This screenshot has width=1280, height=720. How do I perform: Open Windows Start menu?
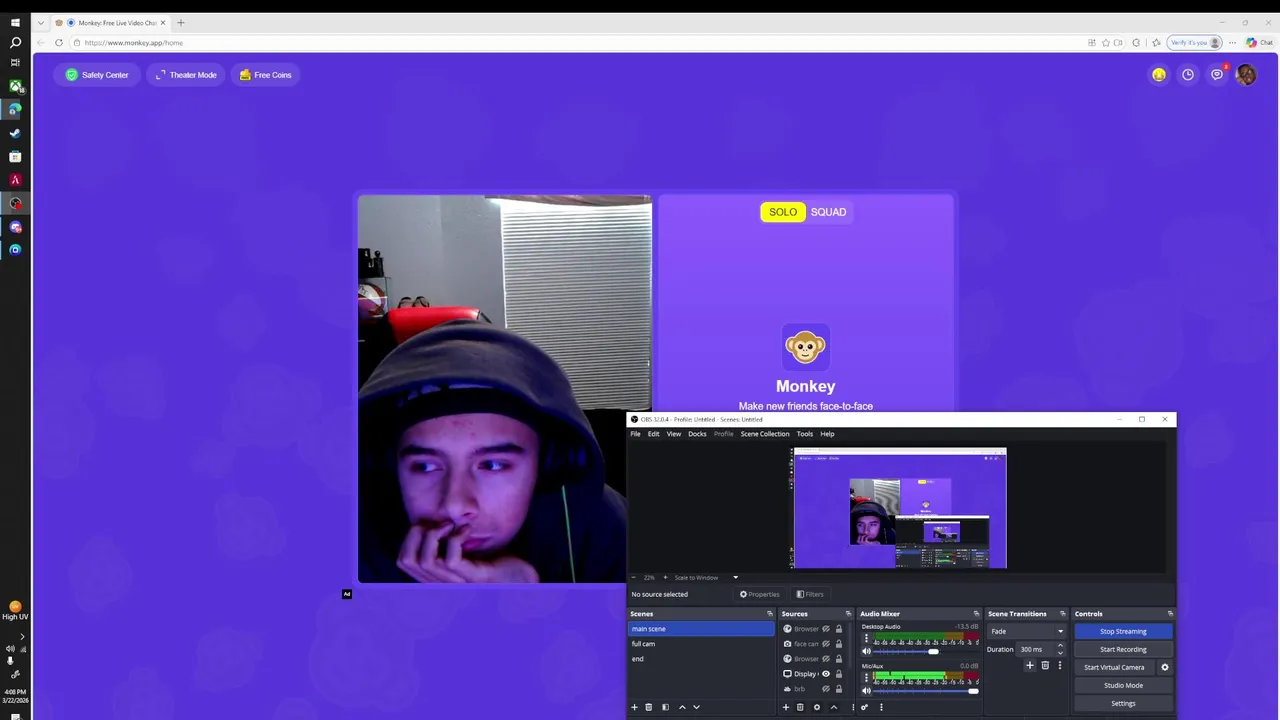coord(15,22)
